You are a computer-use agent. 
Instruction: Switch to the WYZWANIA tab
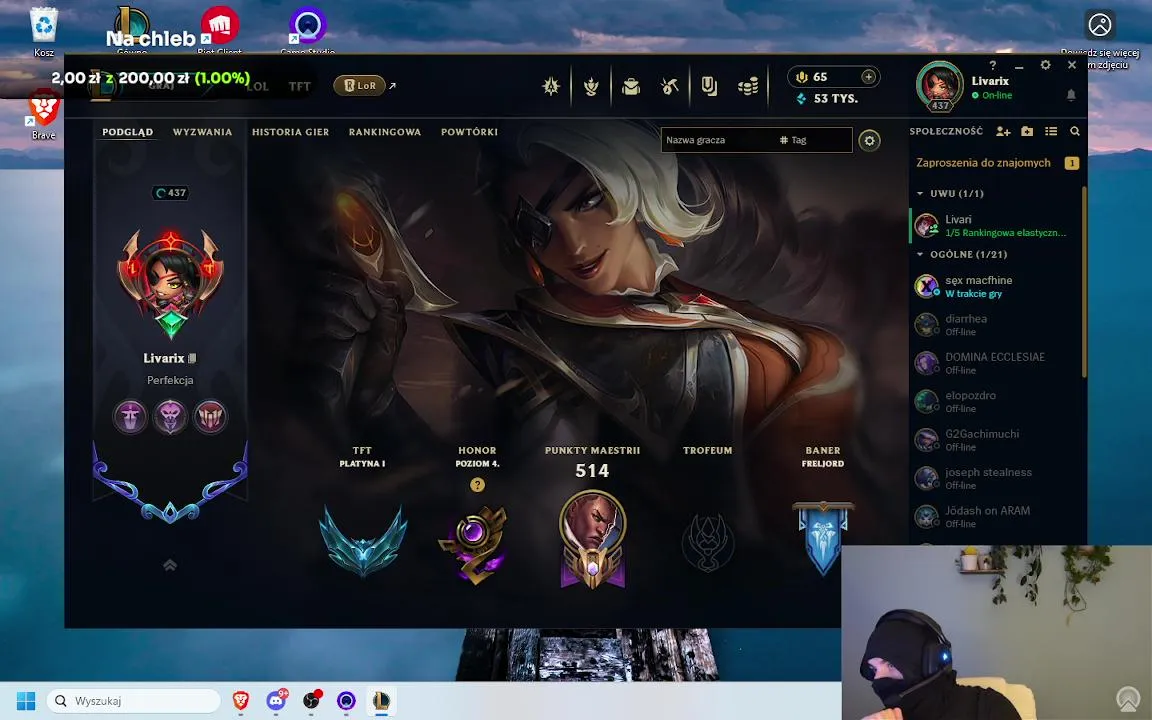(202, 132)
